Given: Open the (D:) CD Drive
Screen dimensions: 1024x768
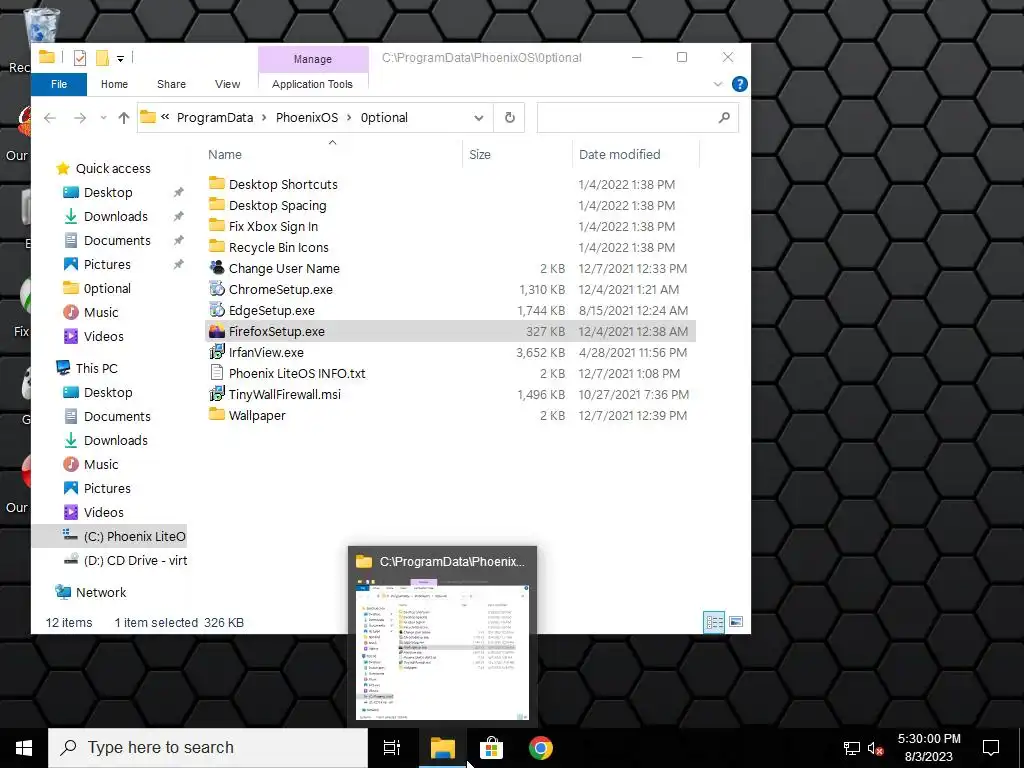Looking at the screenshot, I should (x=125, y=561).
